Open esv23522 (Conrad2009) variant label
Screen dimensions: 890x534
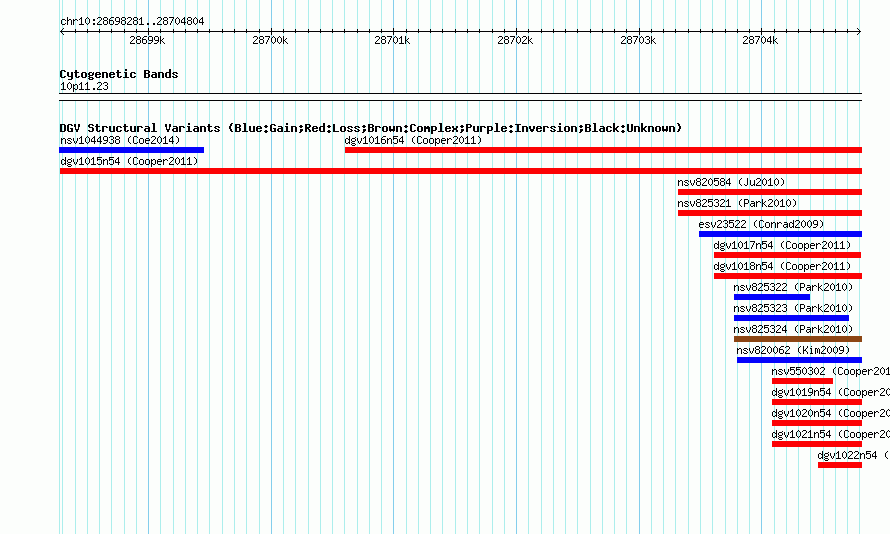pos(761,224)
